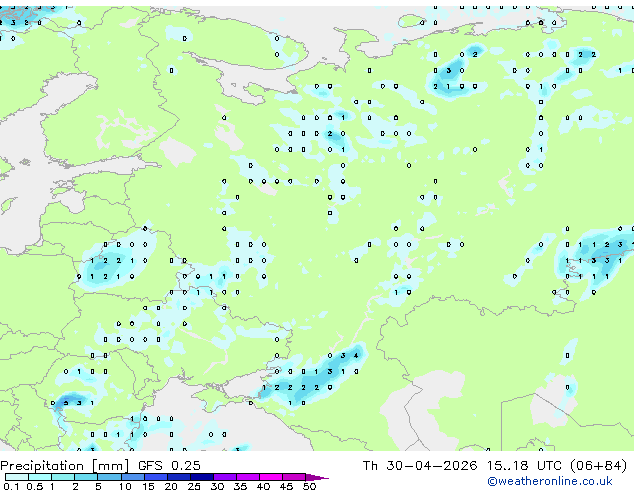
Task: Click legend swatch between 10 and 15
Action: pos(133,477)
